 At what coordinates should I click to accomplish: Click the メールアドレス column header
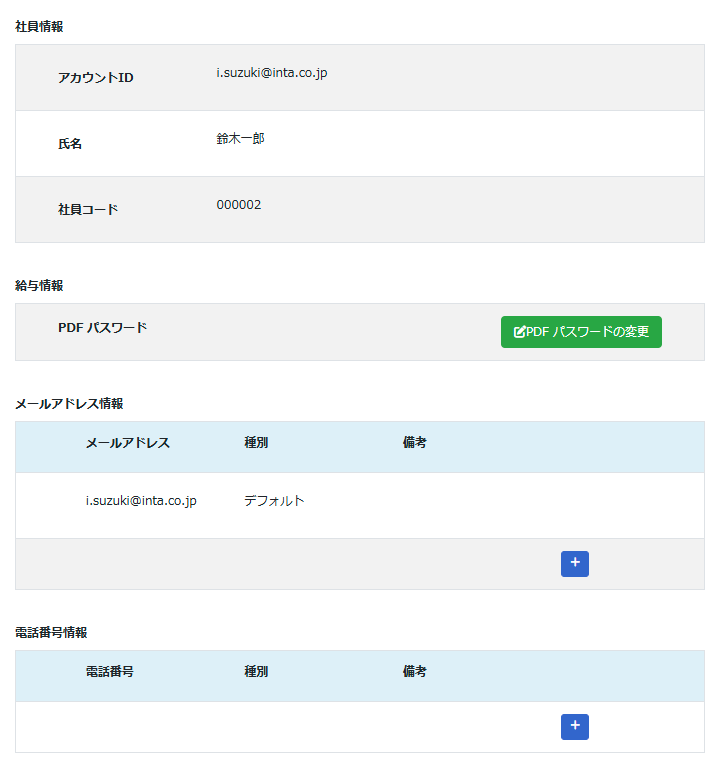click(127, 443)
